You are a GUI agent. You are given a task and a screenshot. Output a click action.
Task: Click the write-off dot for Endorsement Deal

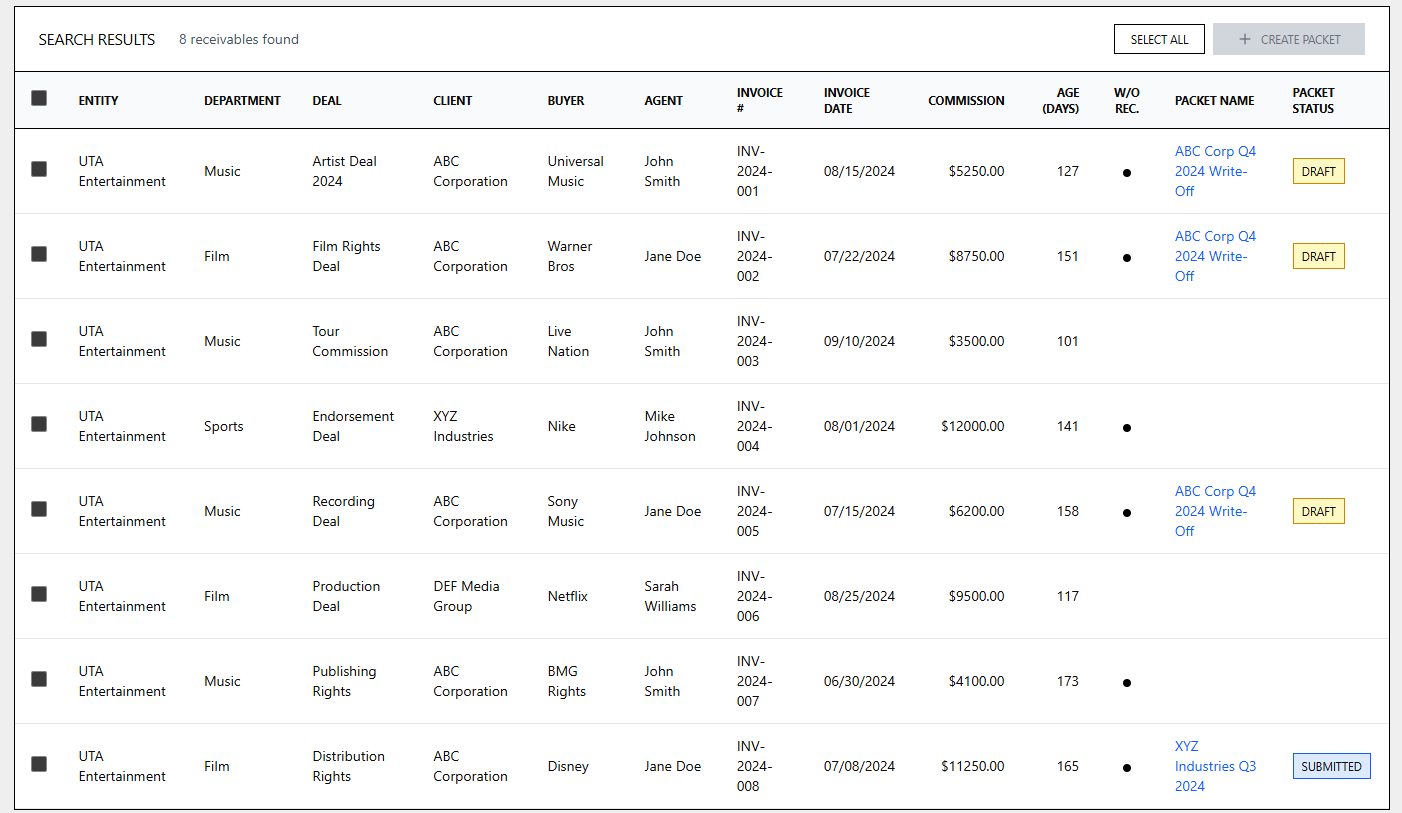(x=1127, y=428)
